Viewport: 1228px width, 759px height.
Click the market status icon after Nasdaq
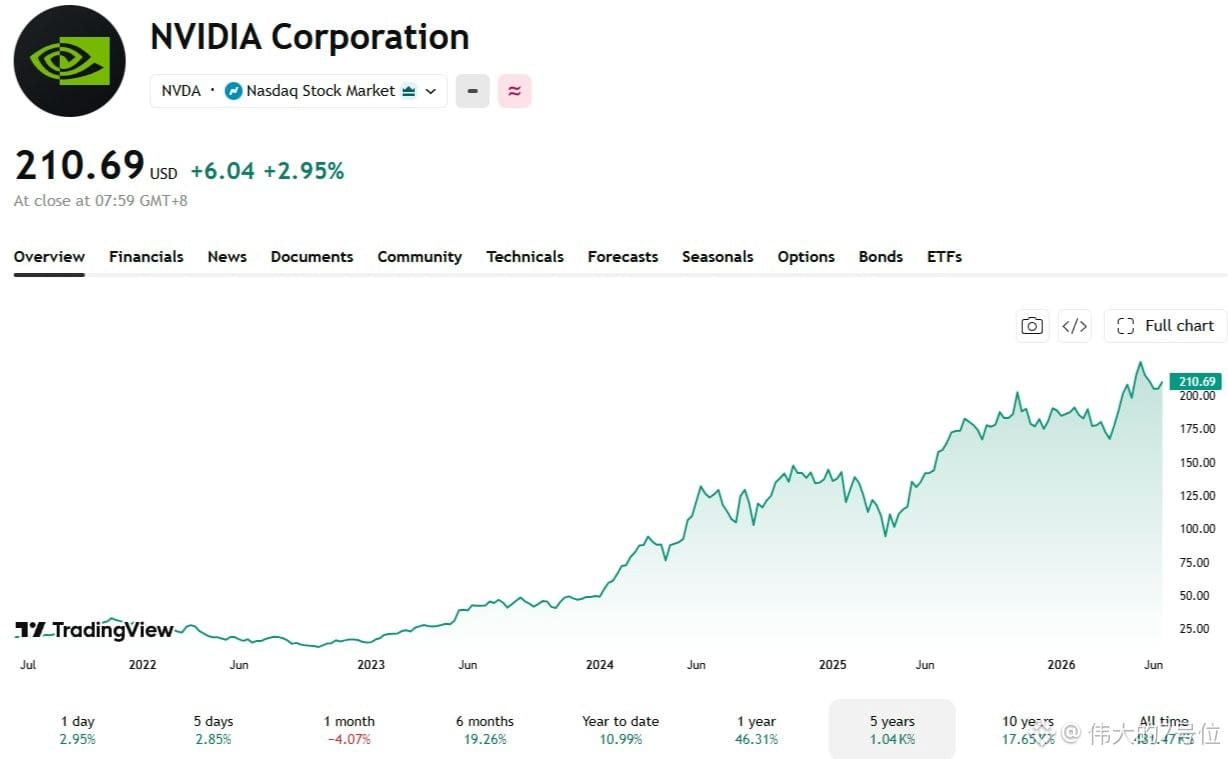click(x=408, y=91)
